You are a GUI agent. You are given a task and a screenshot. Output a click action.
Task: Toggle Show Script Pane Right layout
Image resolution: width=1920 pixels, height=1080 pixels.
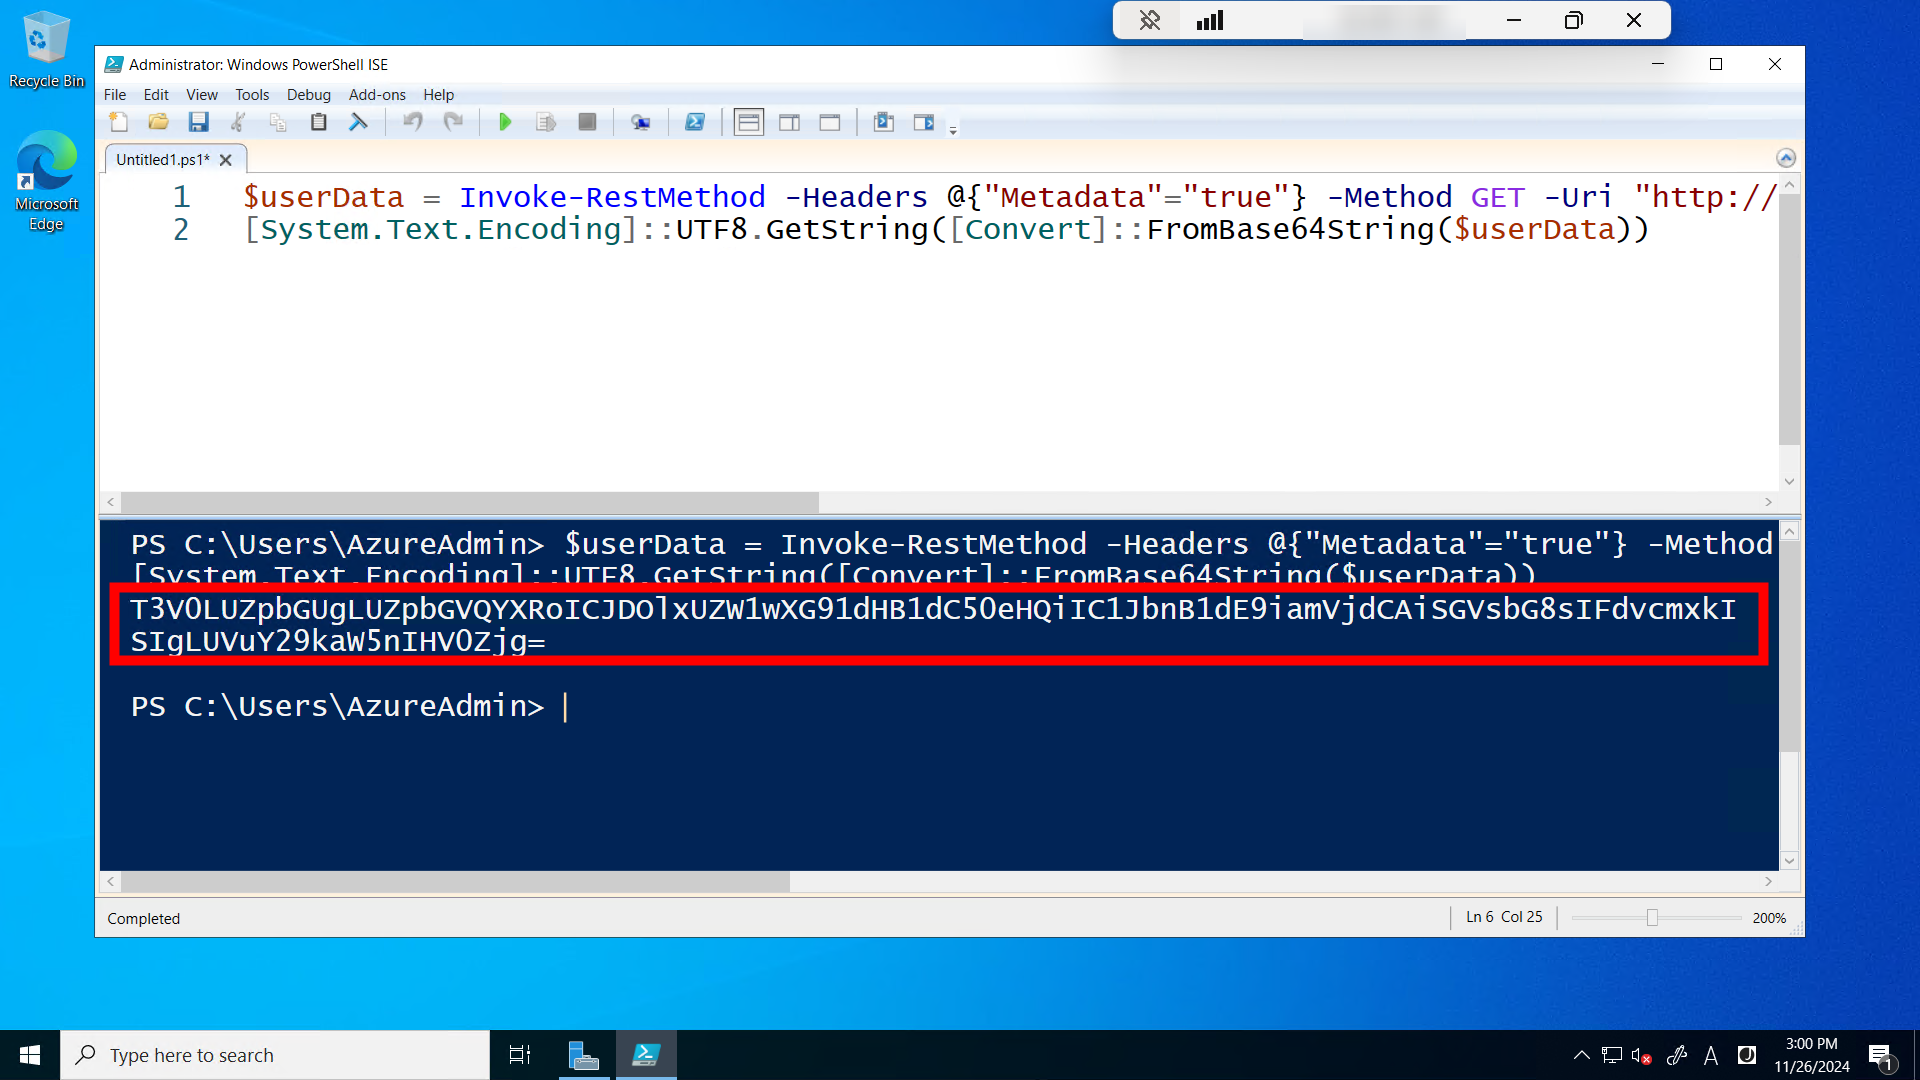click(x=789, y=122)
